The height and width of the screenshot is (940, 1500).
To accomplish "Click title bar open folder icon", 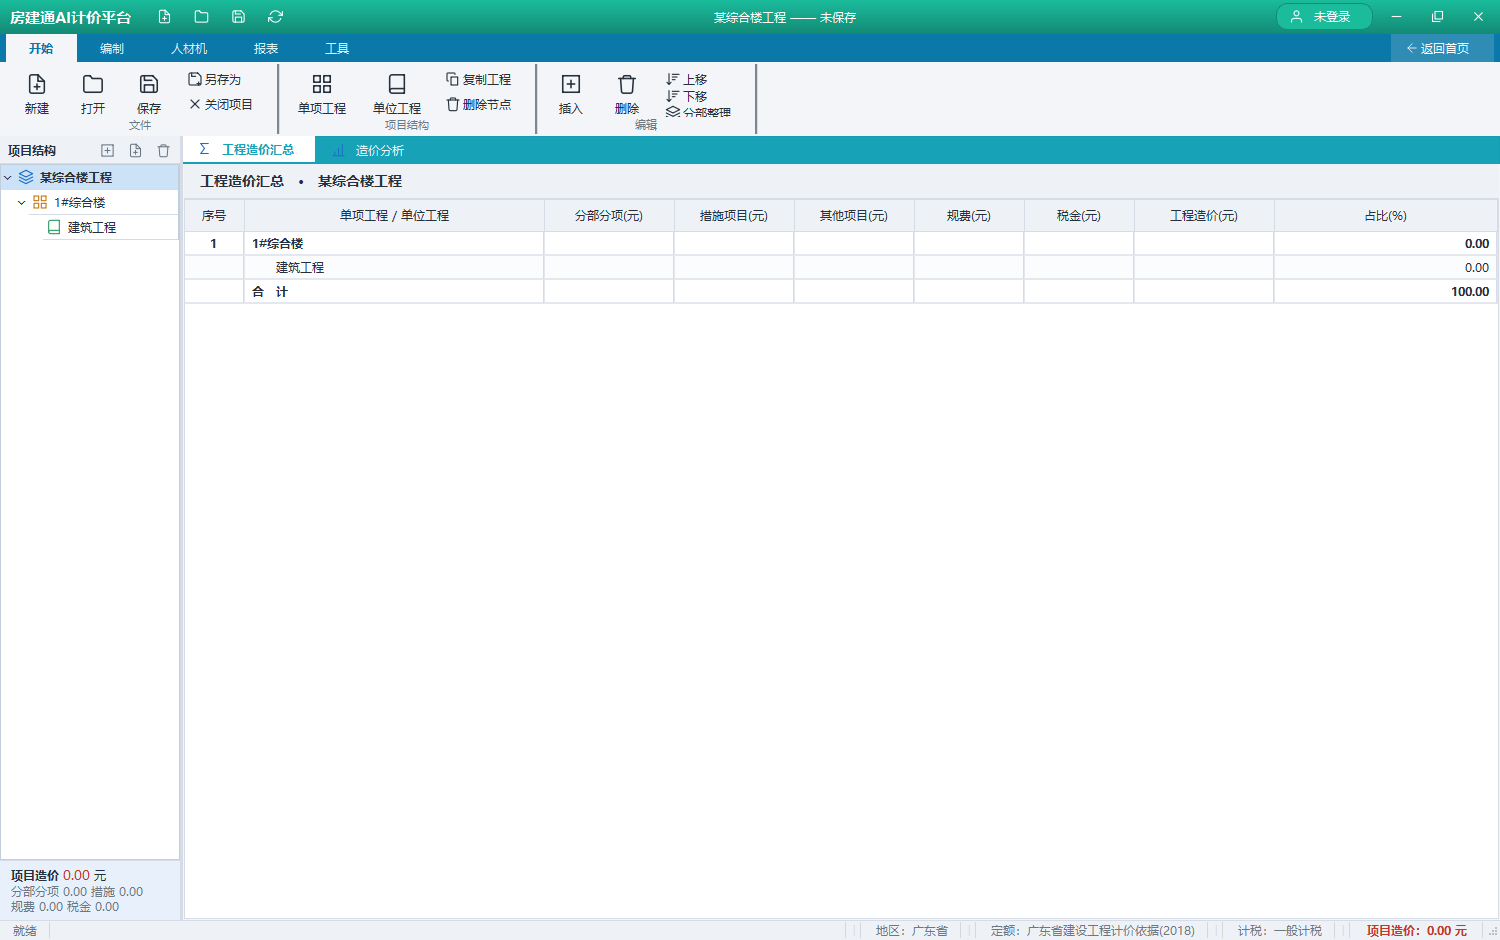I will point(201,17).
